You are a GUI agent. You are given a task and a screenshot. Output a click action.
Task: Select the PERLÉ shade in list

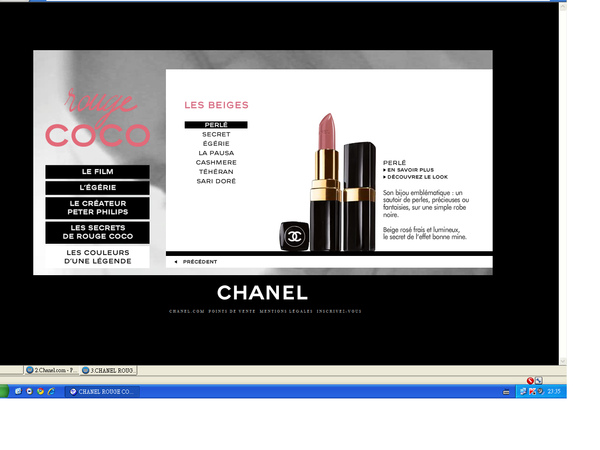[216, 125]
